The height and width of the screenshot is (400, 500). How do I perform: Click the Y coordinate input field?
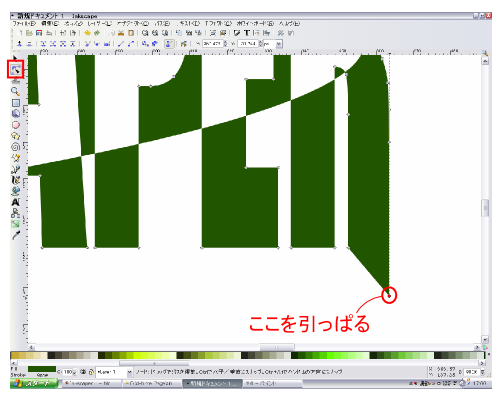pyautogui.click(x=248, y=44)
